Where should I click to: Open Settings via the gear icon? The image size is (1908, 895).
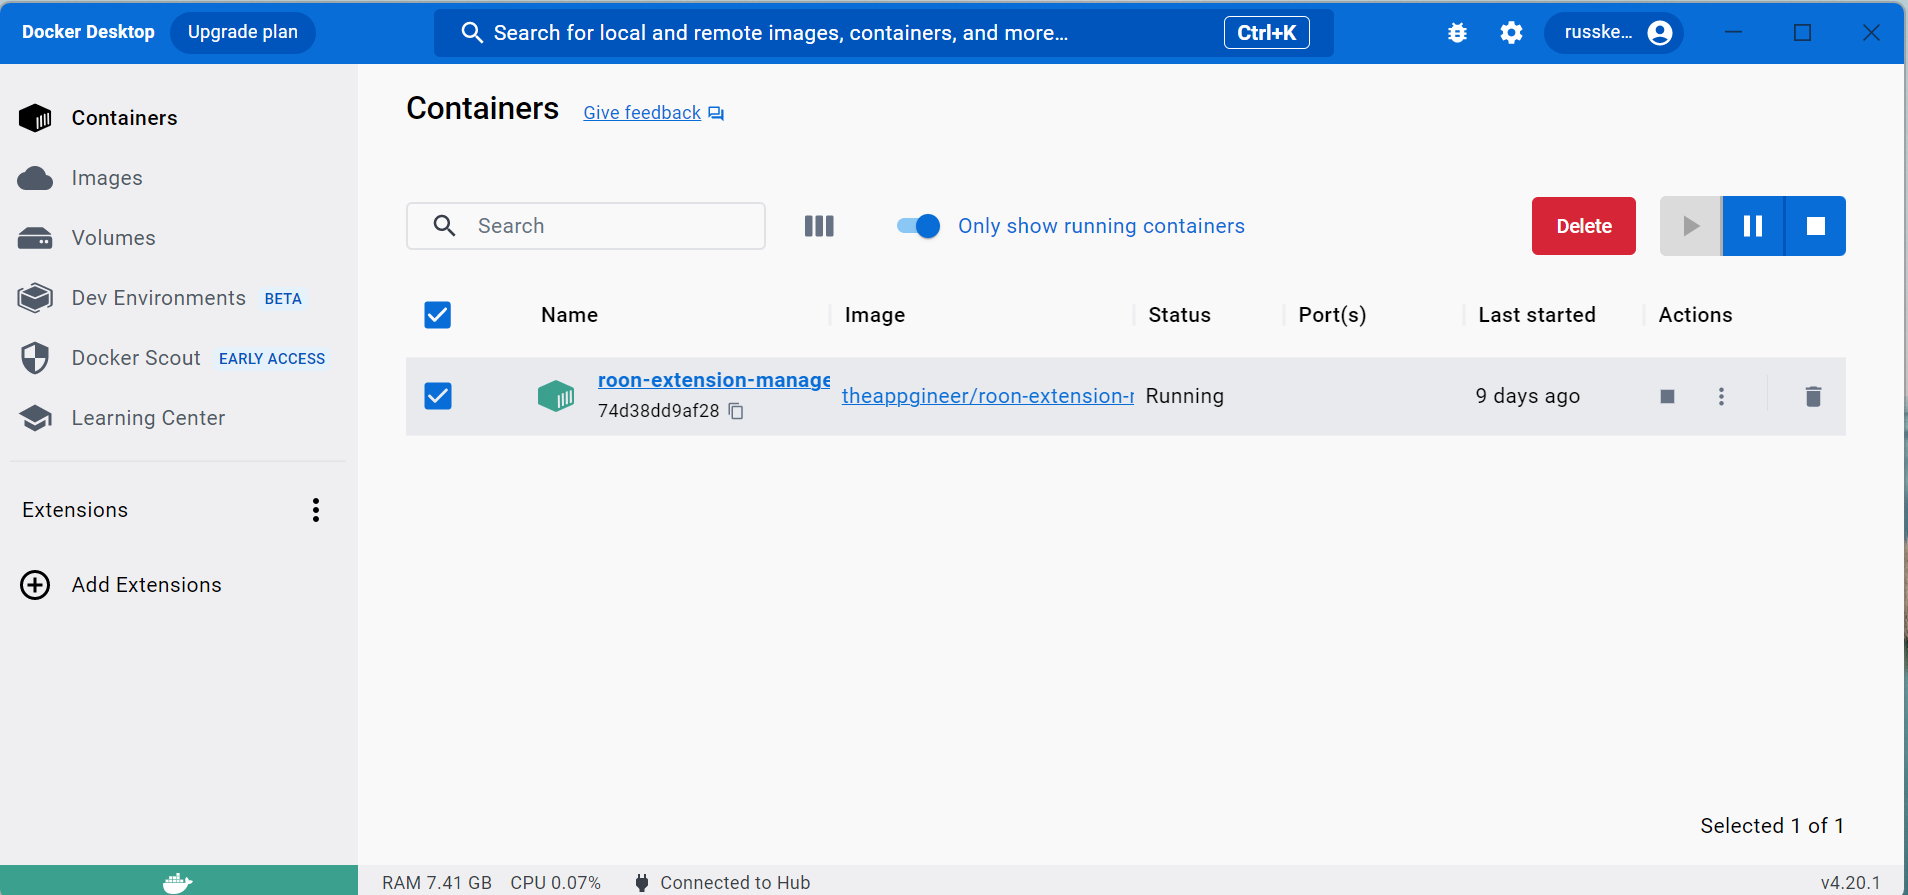(x=1511, y=33)
